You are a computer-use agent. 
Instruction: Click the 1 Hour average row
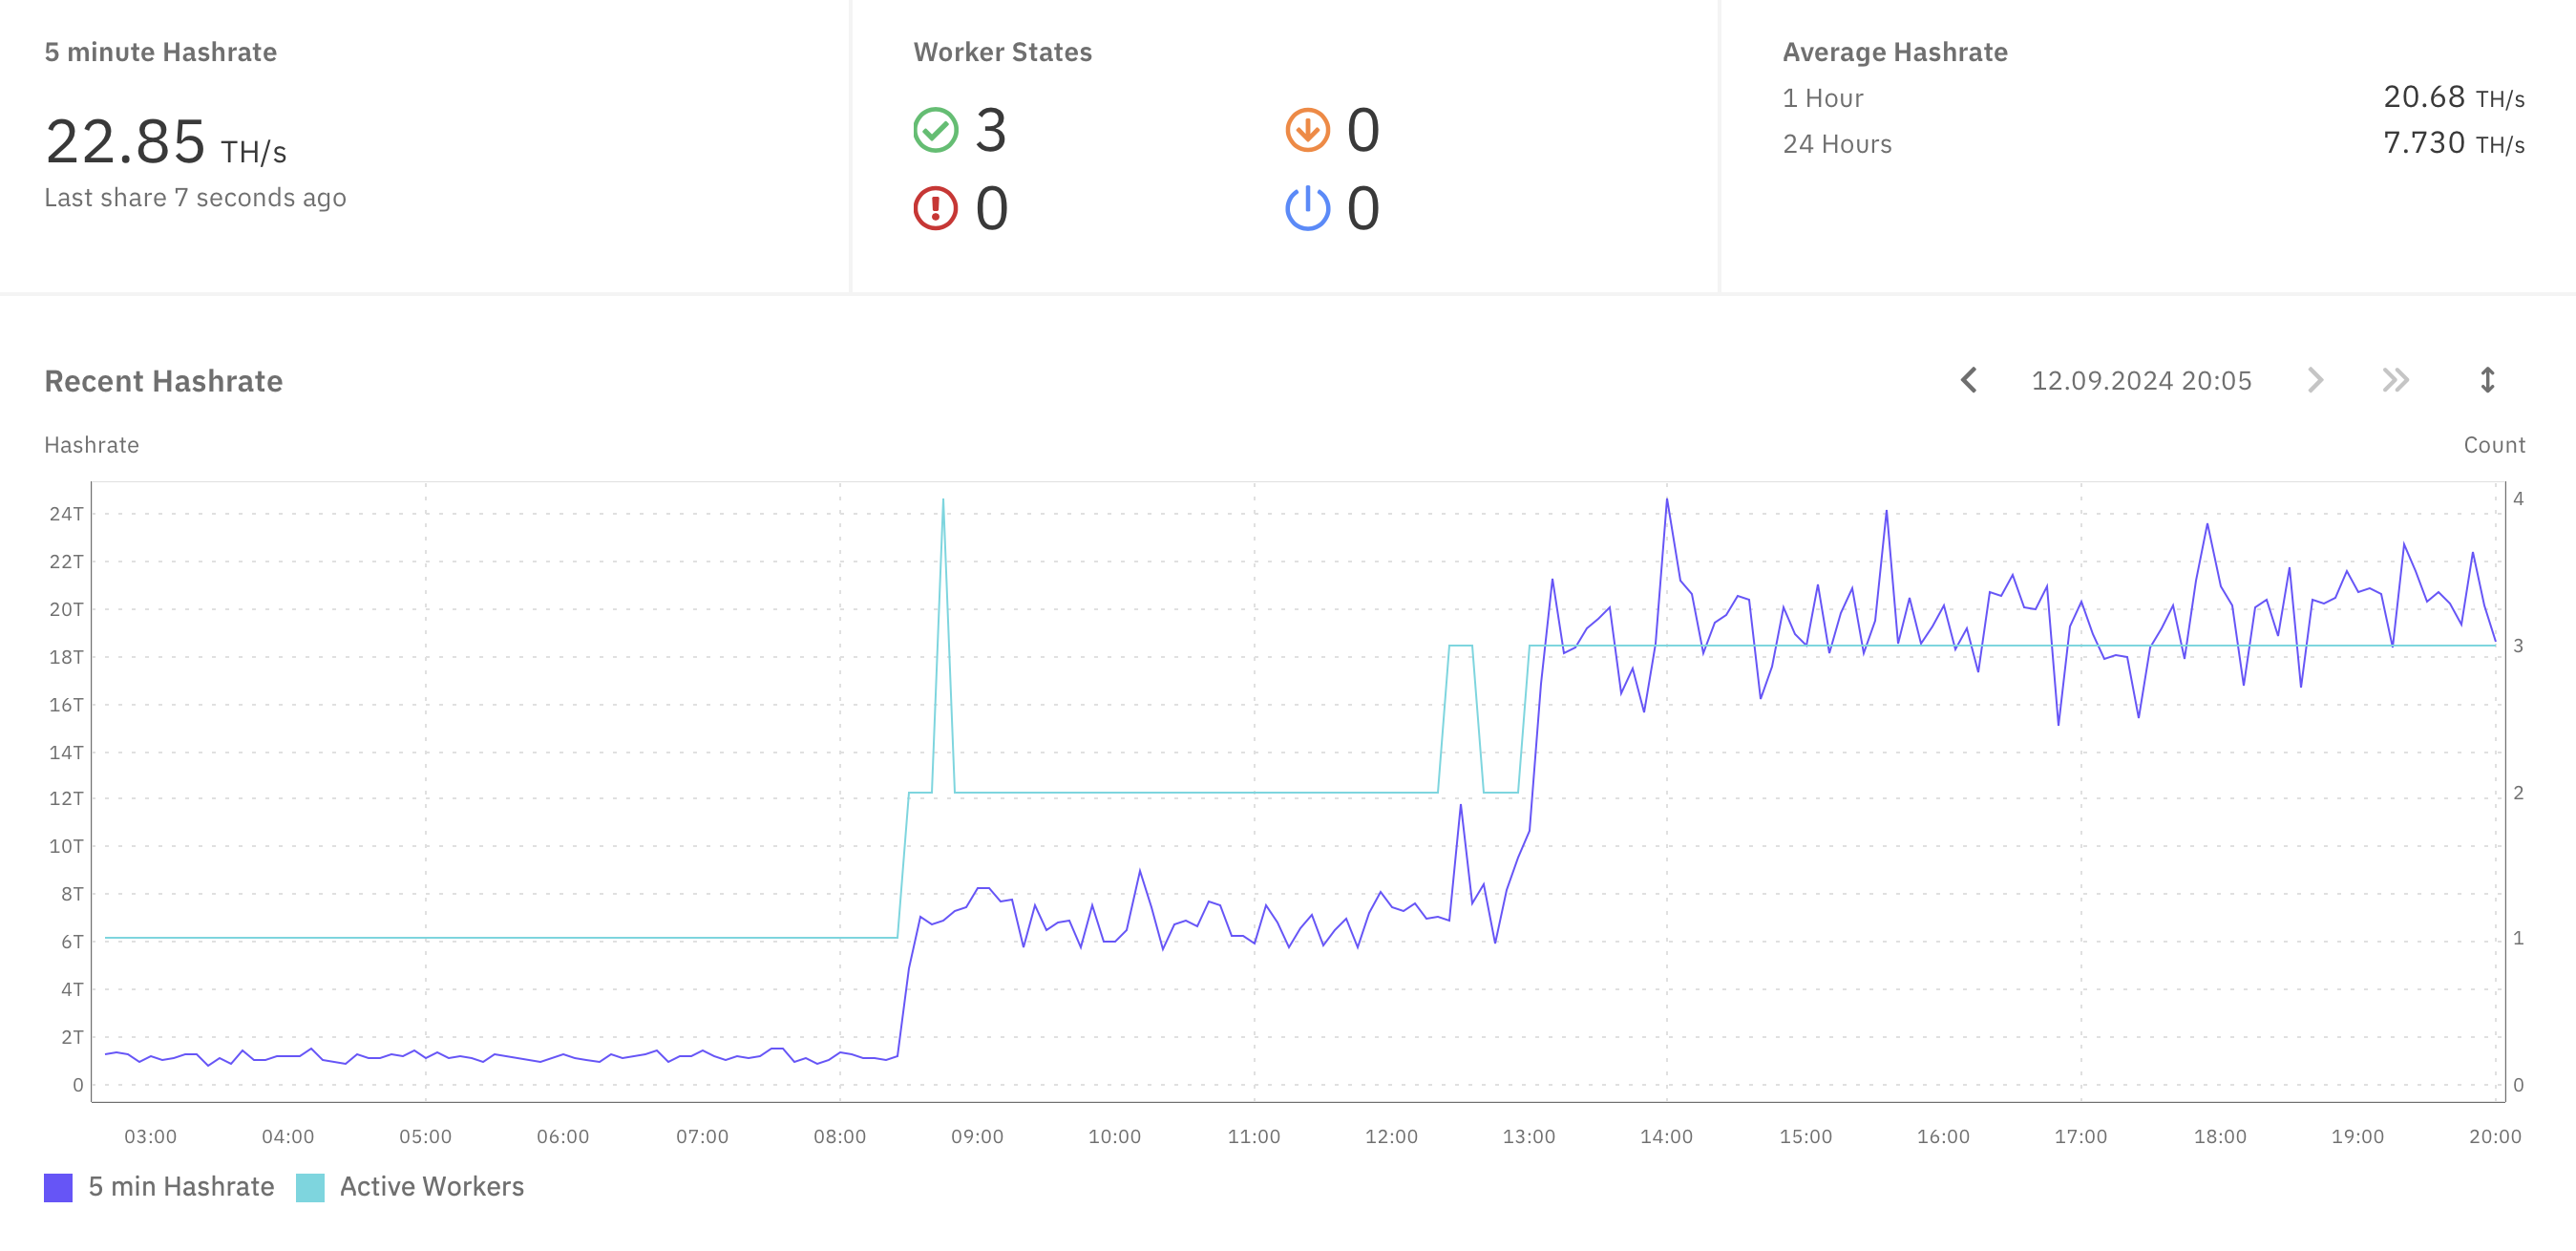(1823, 98)
